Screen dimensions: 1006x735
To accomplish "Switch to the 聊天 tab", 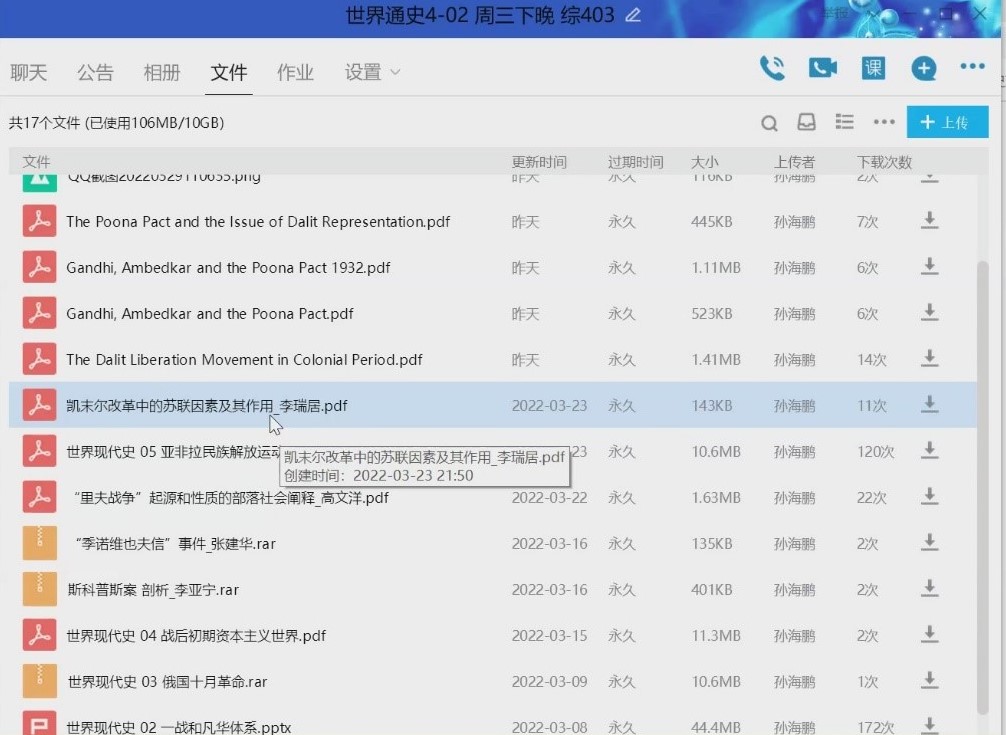I will 29,72.
